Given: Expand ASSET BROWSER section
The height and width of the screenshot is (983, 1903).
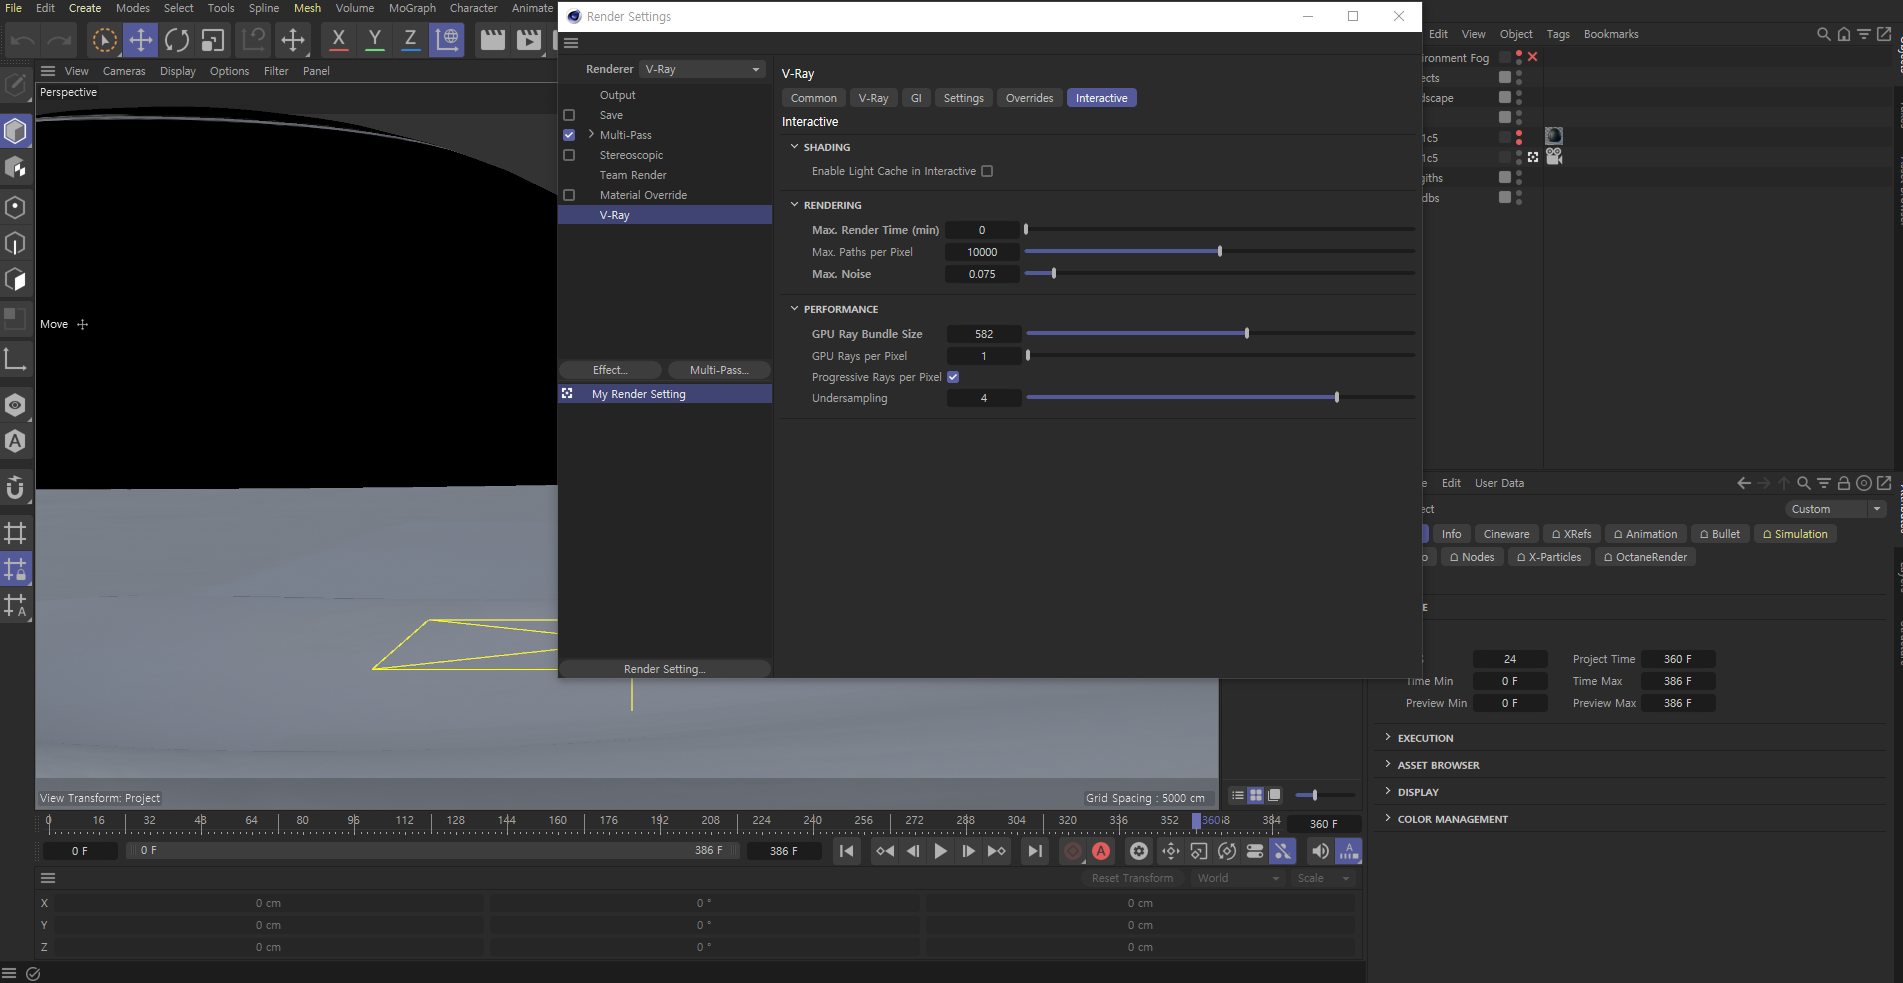Looking at the screenshot, I should coord(1388,764).
